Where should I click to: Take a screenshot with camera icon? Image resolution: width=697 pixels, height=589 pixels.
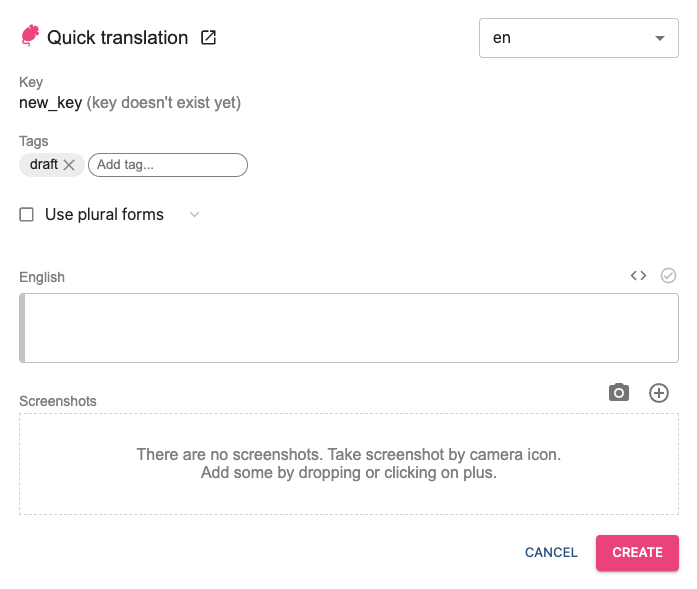[619, 393]
